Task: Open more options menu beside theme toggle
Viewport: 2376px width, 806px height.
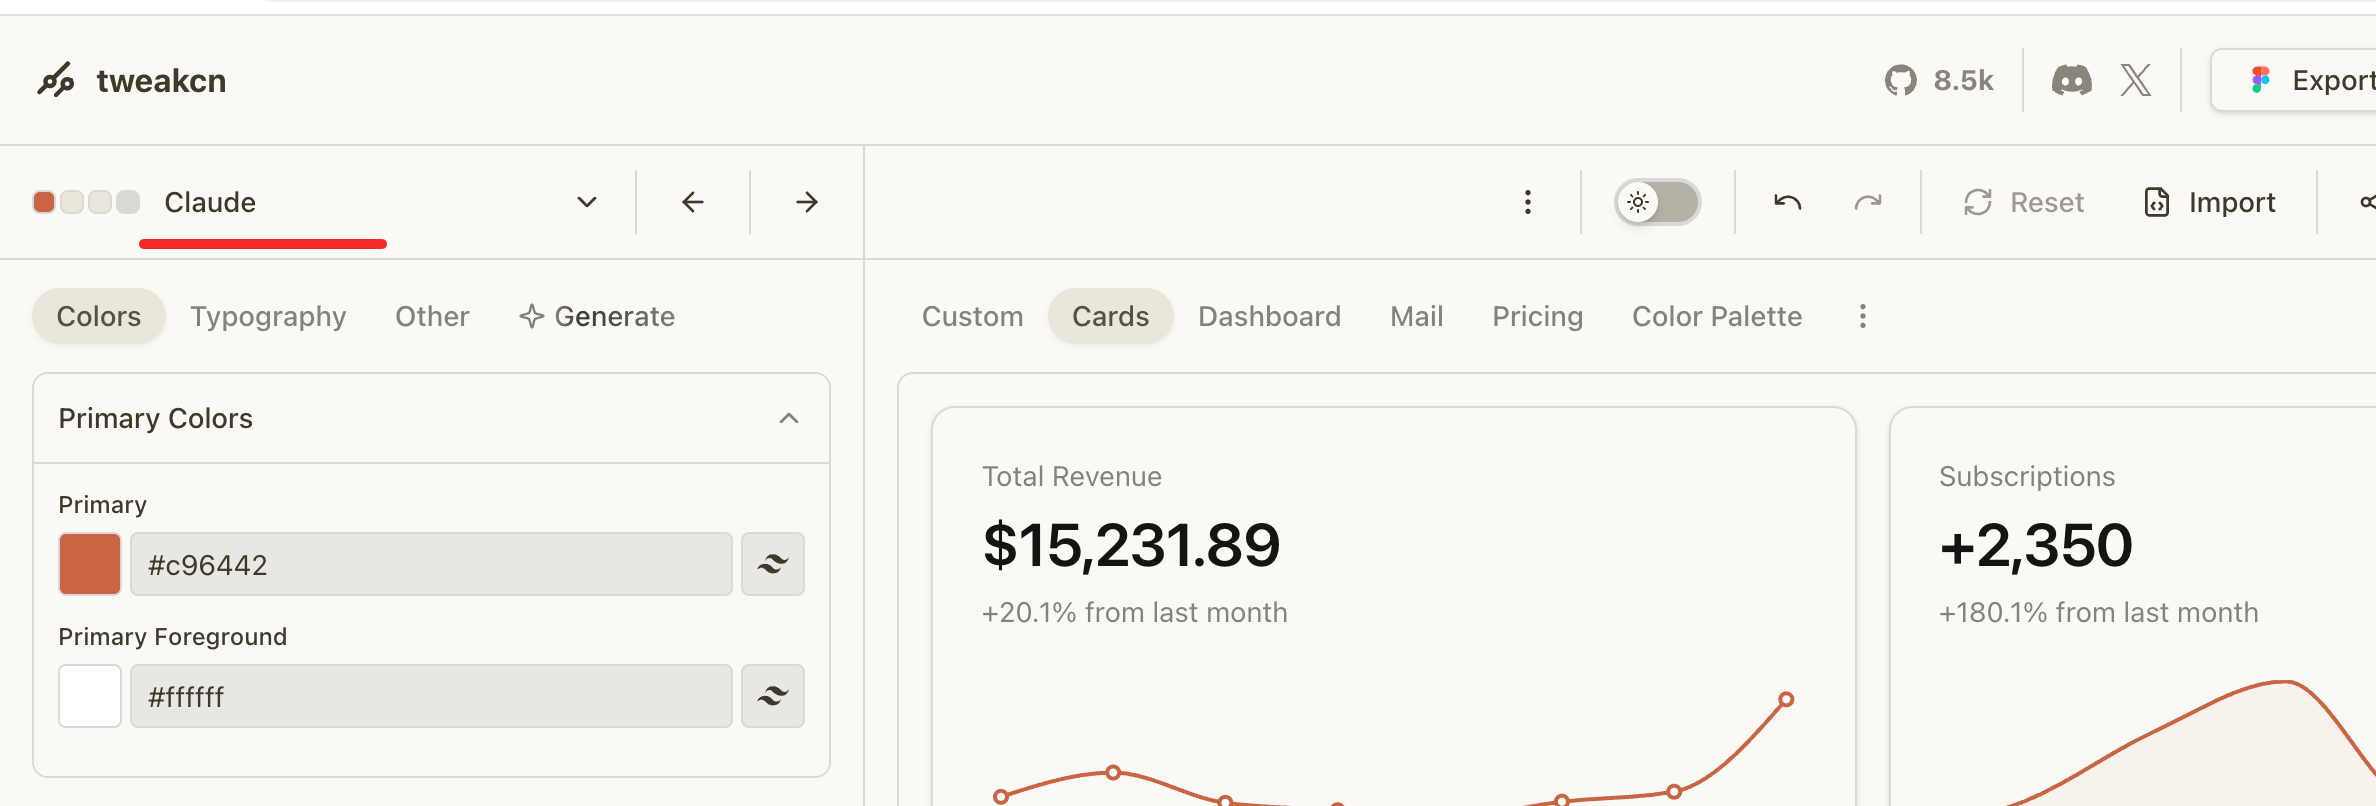Action: pyautogui.click(x=1528, y=203)
